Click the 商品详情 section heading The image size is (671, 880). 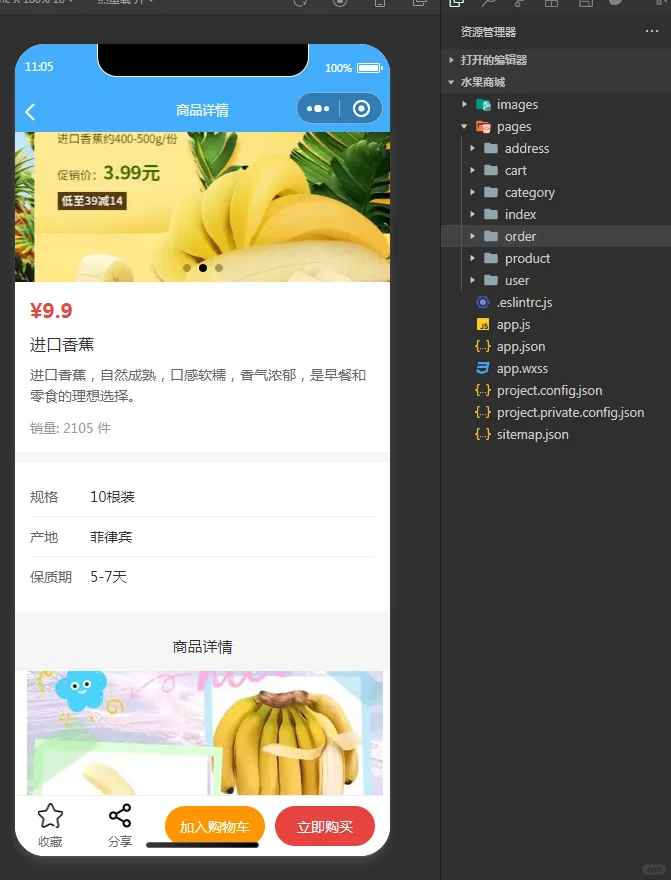point(203,647)
